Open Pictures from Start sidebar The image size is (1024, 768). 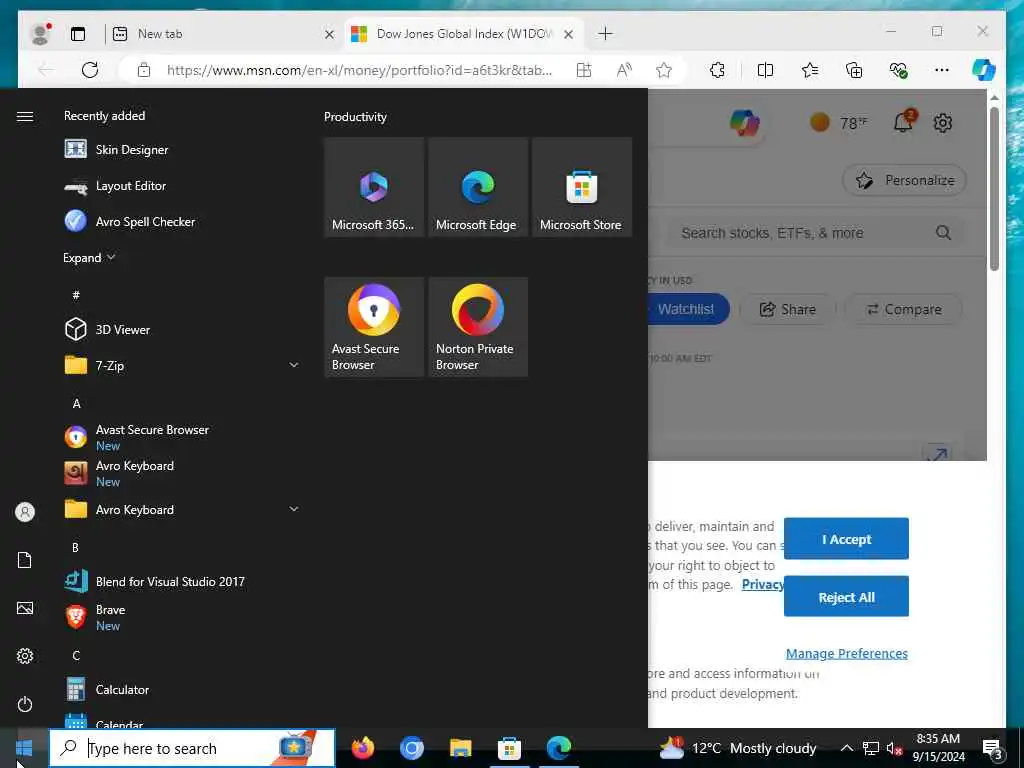click(25, 608)
